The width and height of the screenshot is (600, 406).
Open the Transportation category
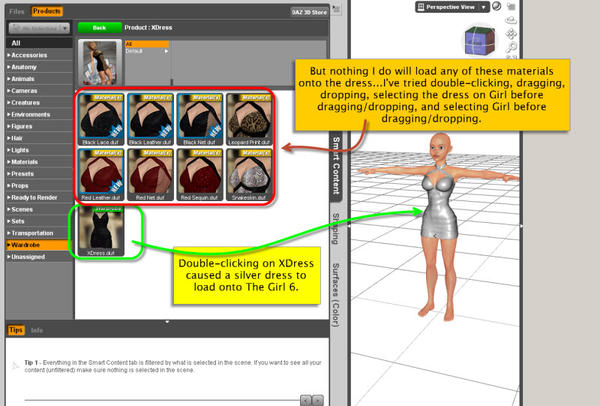(39, 233)
